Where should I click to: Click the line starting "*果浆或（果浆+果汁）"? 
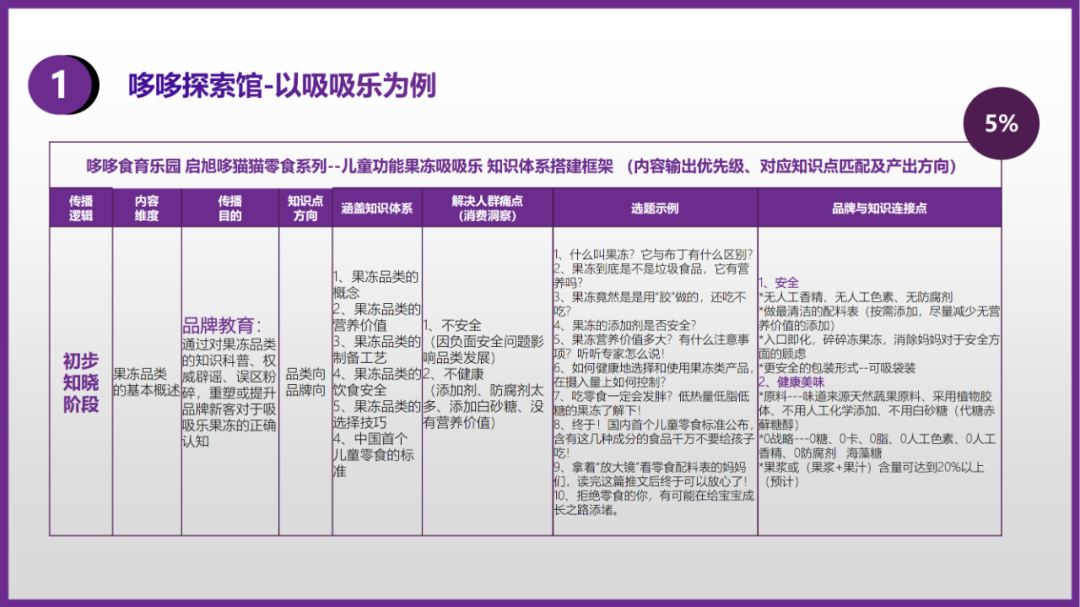pos(872,474)
